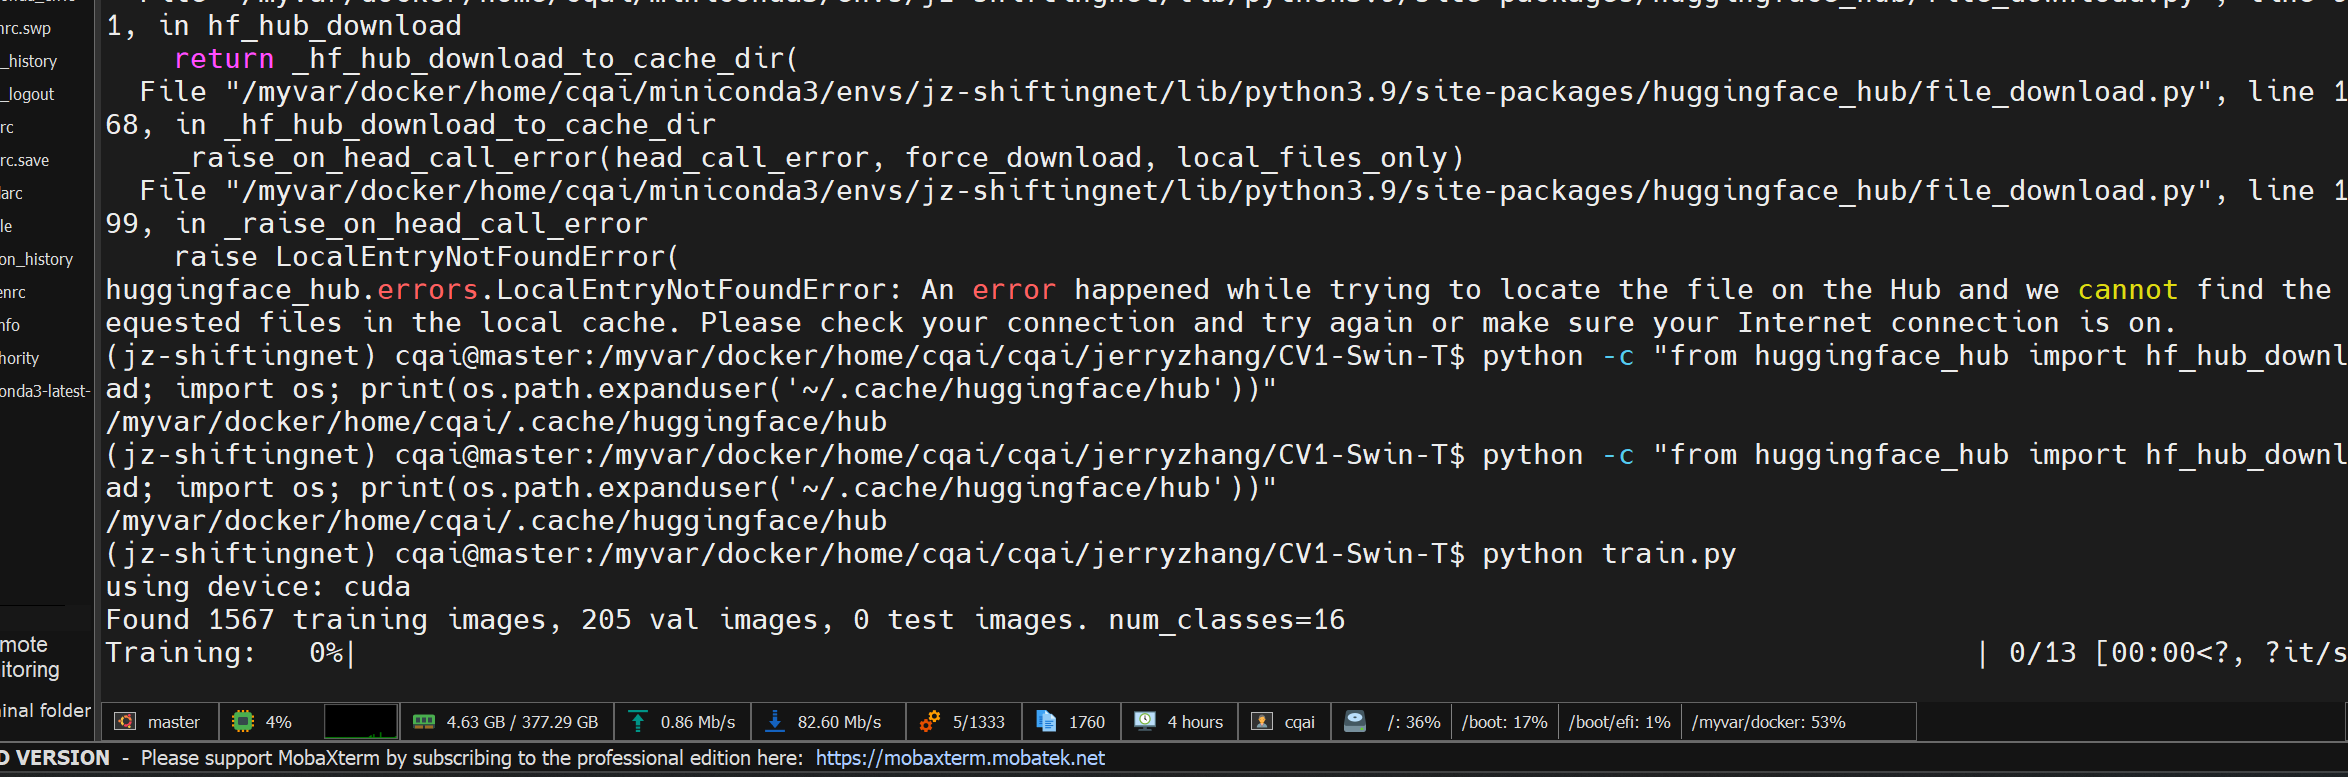Viewport: 2348px width, 777px height.
Task: Click 'python train.py' command in terminal
Action: pos(1608,554)
